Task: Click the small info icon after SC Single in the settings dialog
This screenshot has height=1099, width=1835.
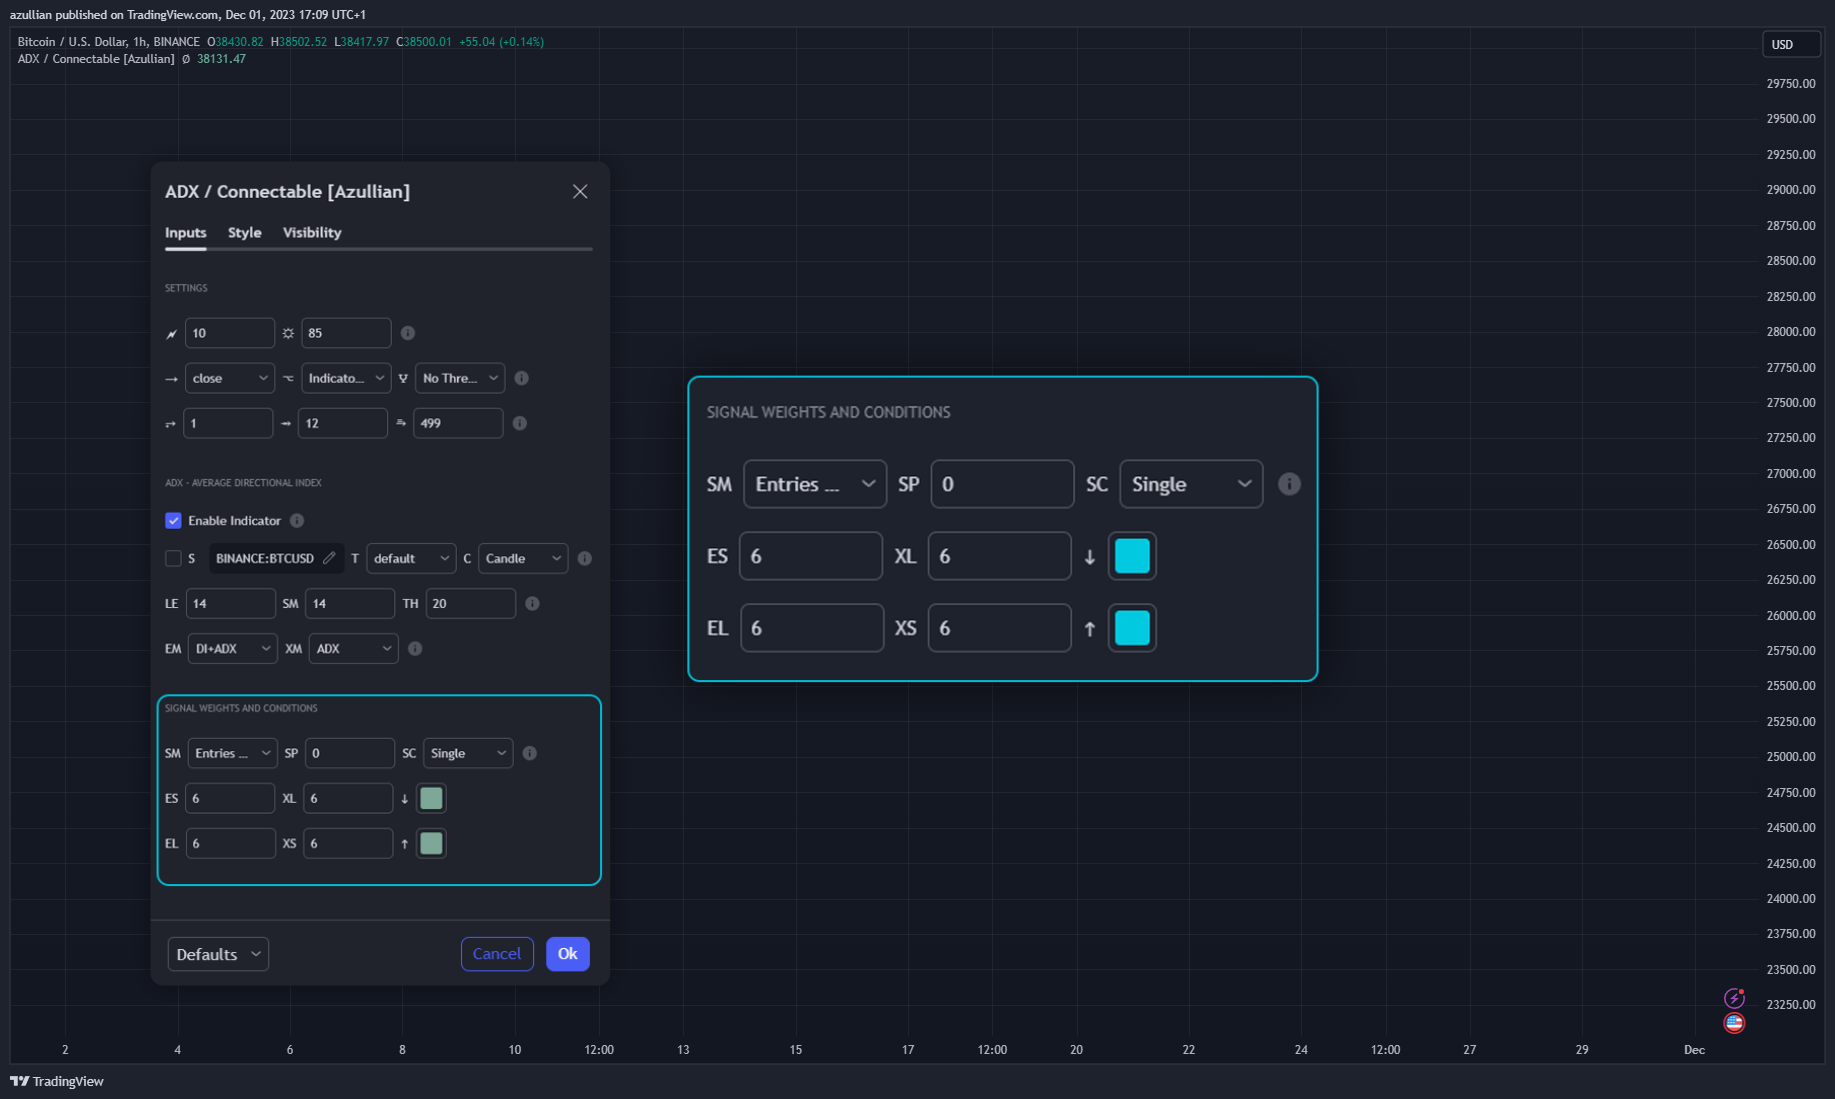Action: [x=530, y=753]
